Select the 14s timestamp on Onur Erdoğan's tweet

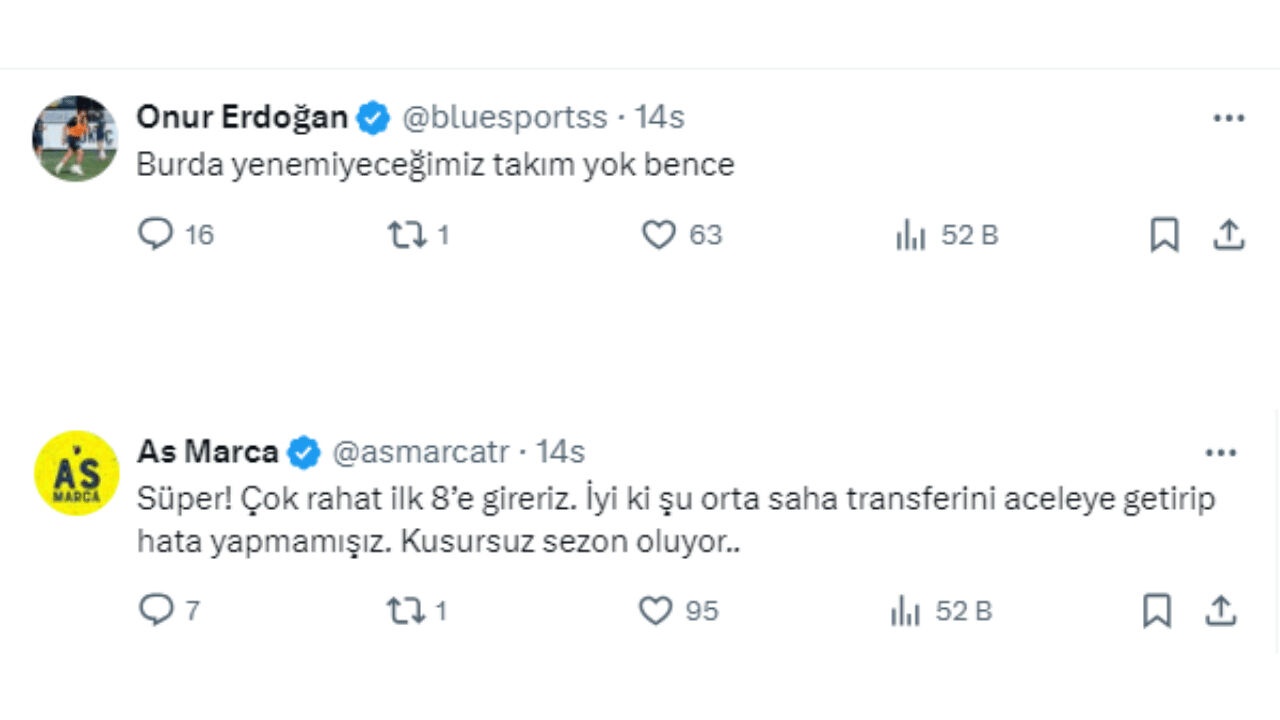tap(661, 117)
